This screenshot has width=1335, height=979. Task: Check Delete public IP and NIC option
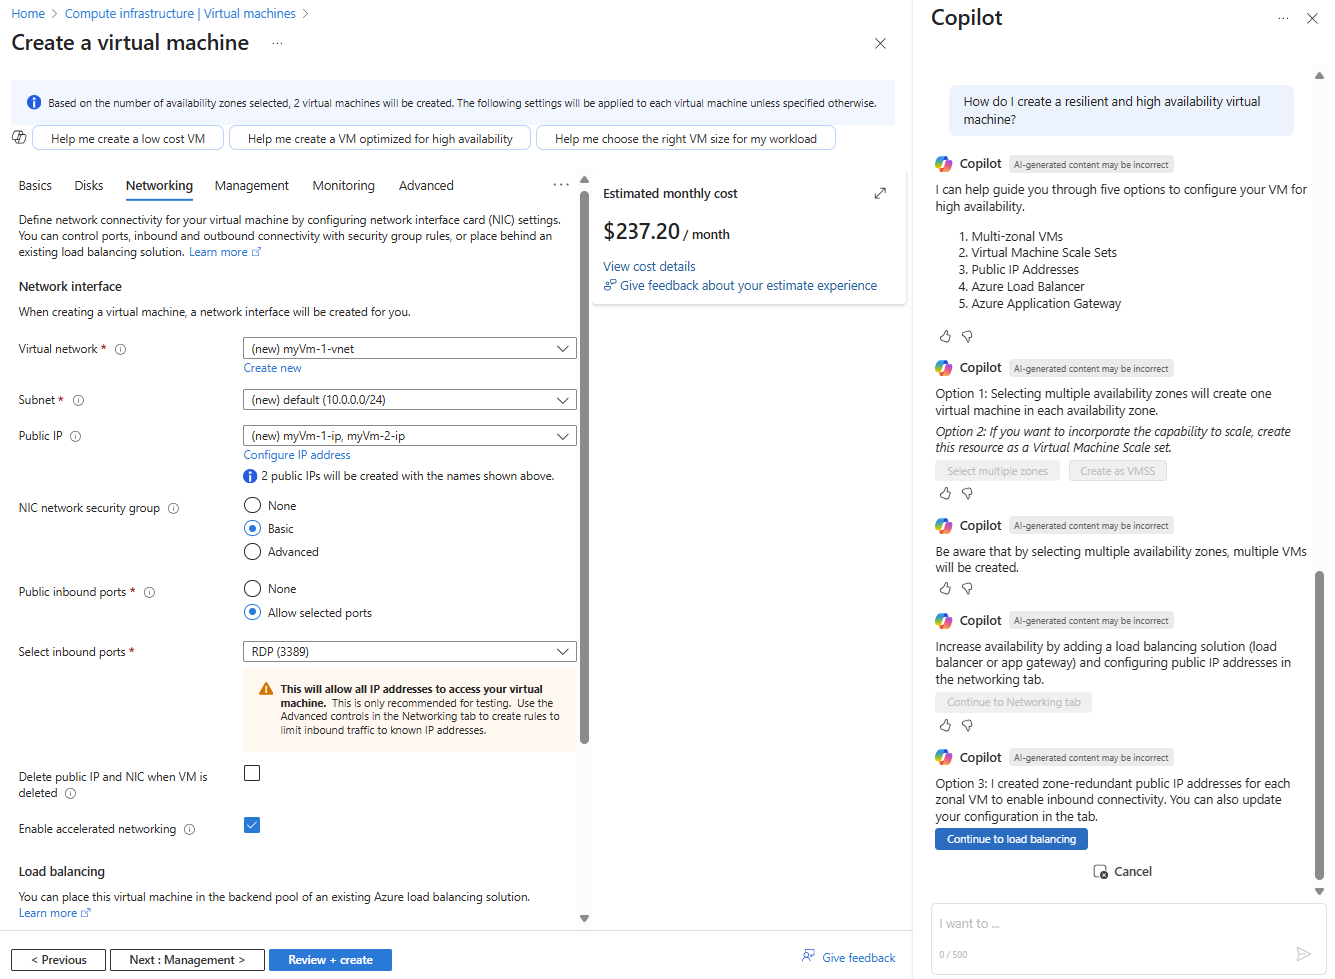pyautogui.click(x=252, y=773)
